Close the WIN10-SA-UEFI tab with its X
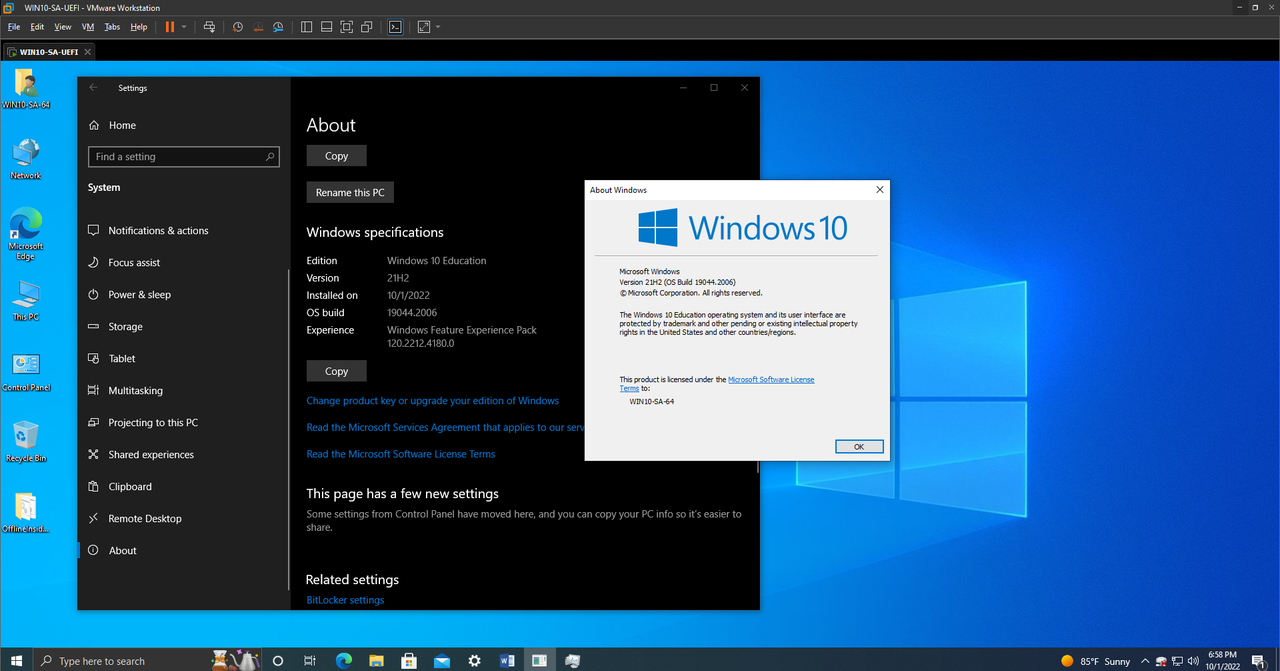The image size is (1280, 671). click(x=88, y=52)
